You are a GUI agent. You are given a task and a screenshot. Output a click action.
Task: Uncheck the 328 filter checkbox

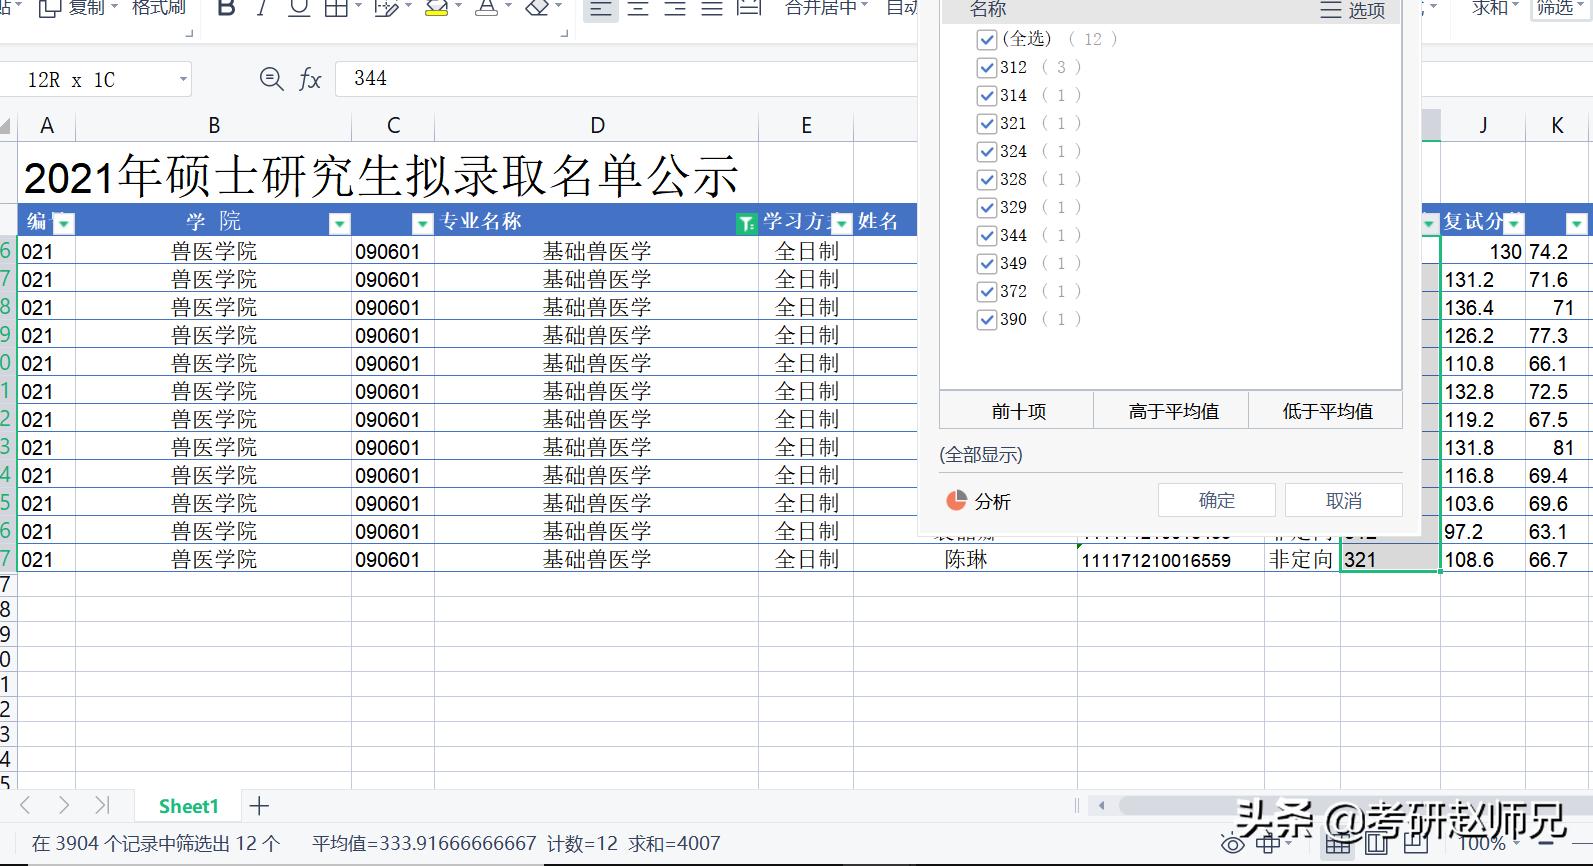pos(987,179)
